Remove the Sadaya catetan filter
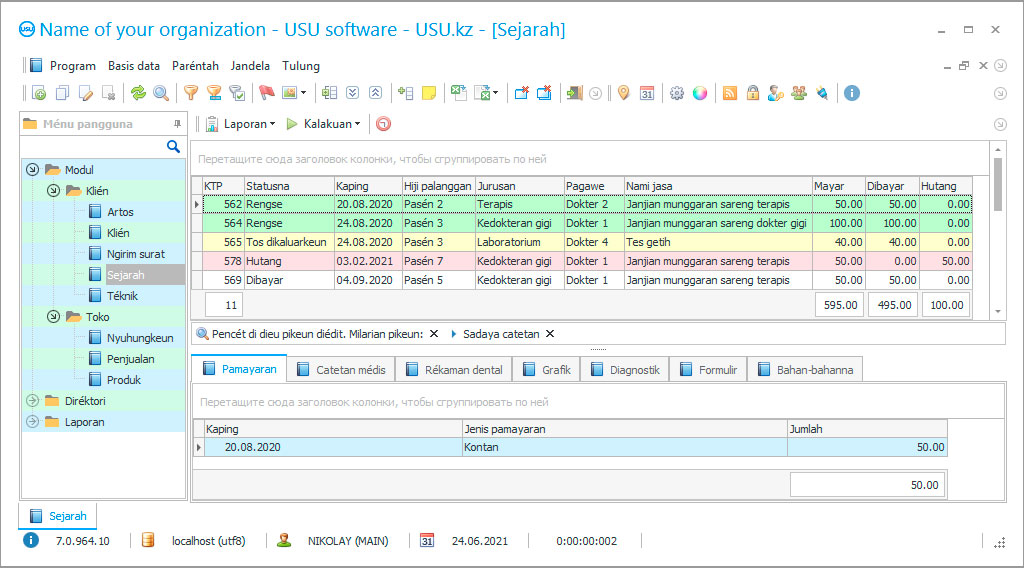This screenshot has width=1024, height=568. pos(550,334)
